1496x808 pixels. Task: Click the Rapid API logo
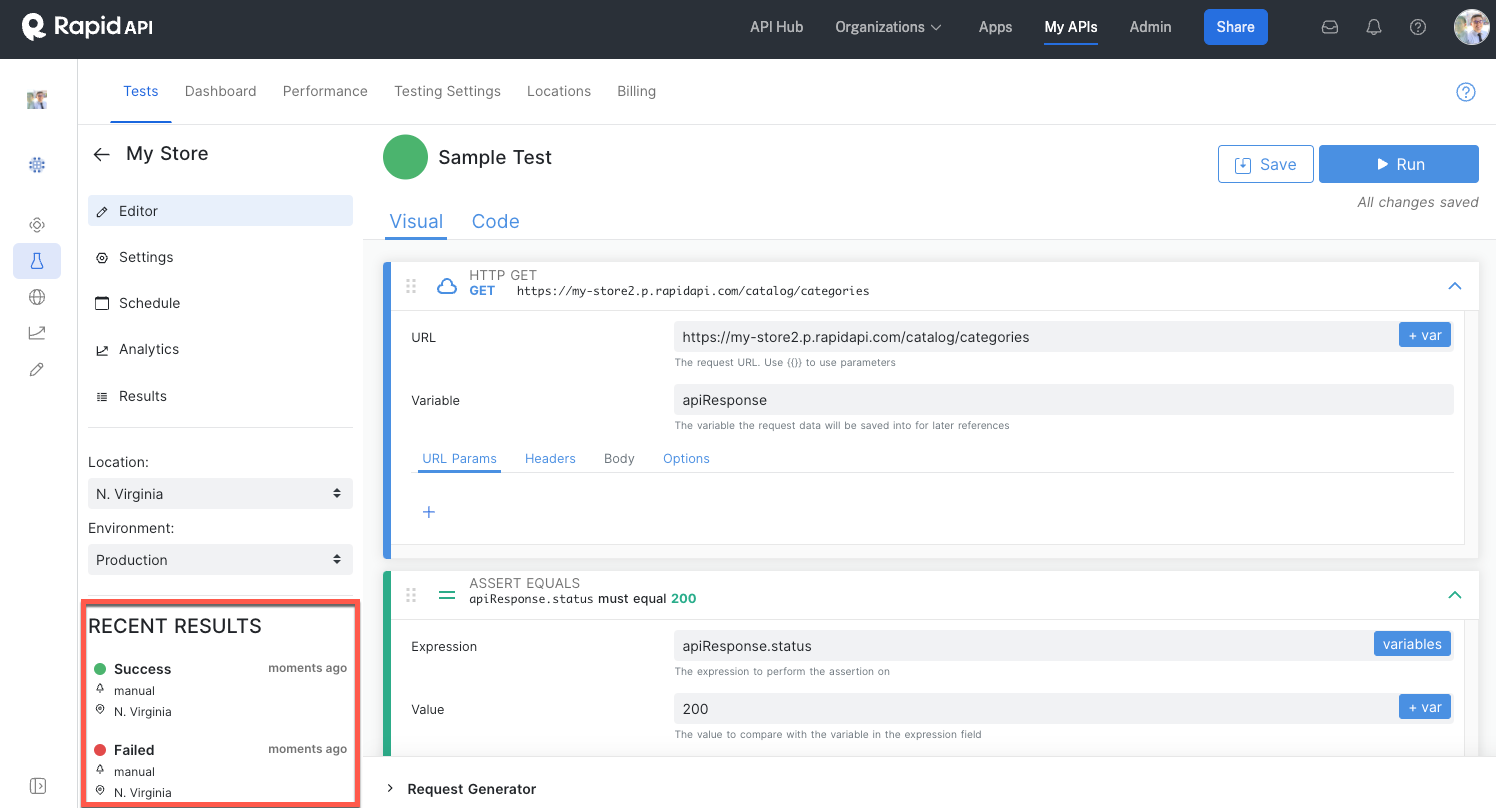[x=88, y=27]
